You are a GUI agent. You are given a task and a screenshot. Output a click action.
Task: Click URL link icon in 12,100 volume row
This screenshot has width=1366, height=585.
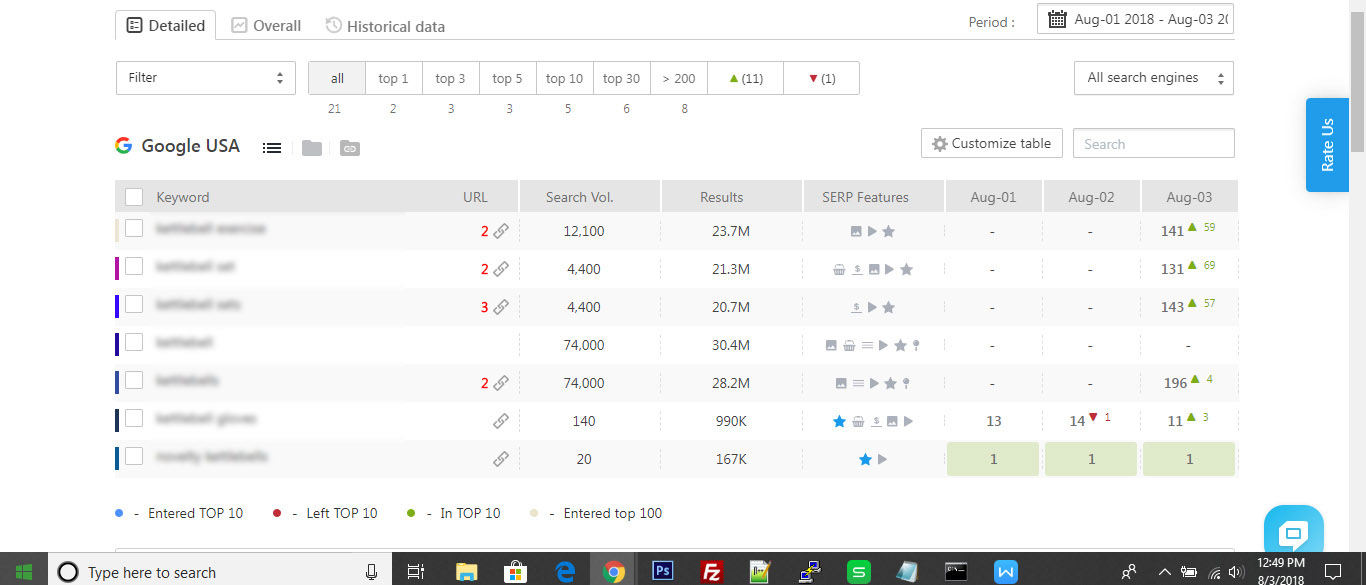(501, 231)
